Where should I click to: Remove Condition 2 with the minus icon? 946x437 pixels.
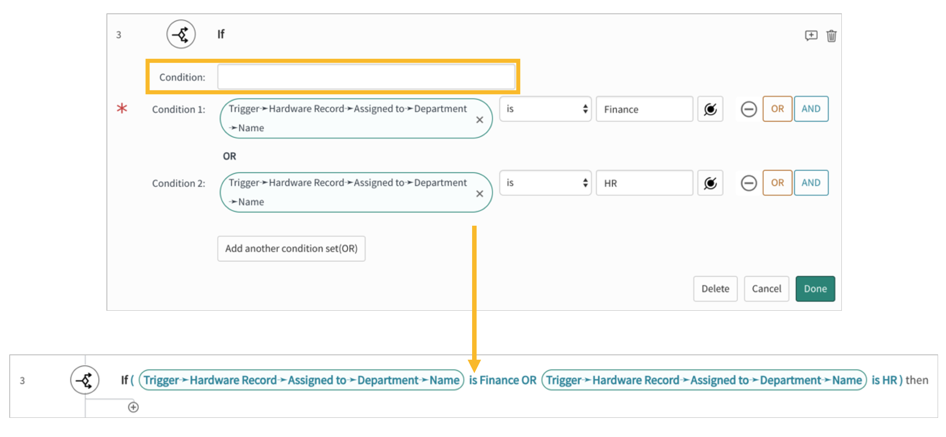748,183
